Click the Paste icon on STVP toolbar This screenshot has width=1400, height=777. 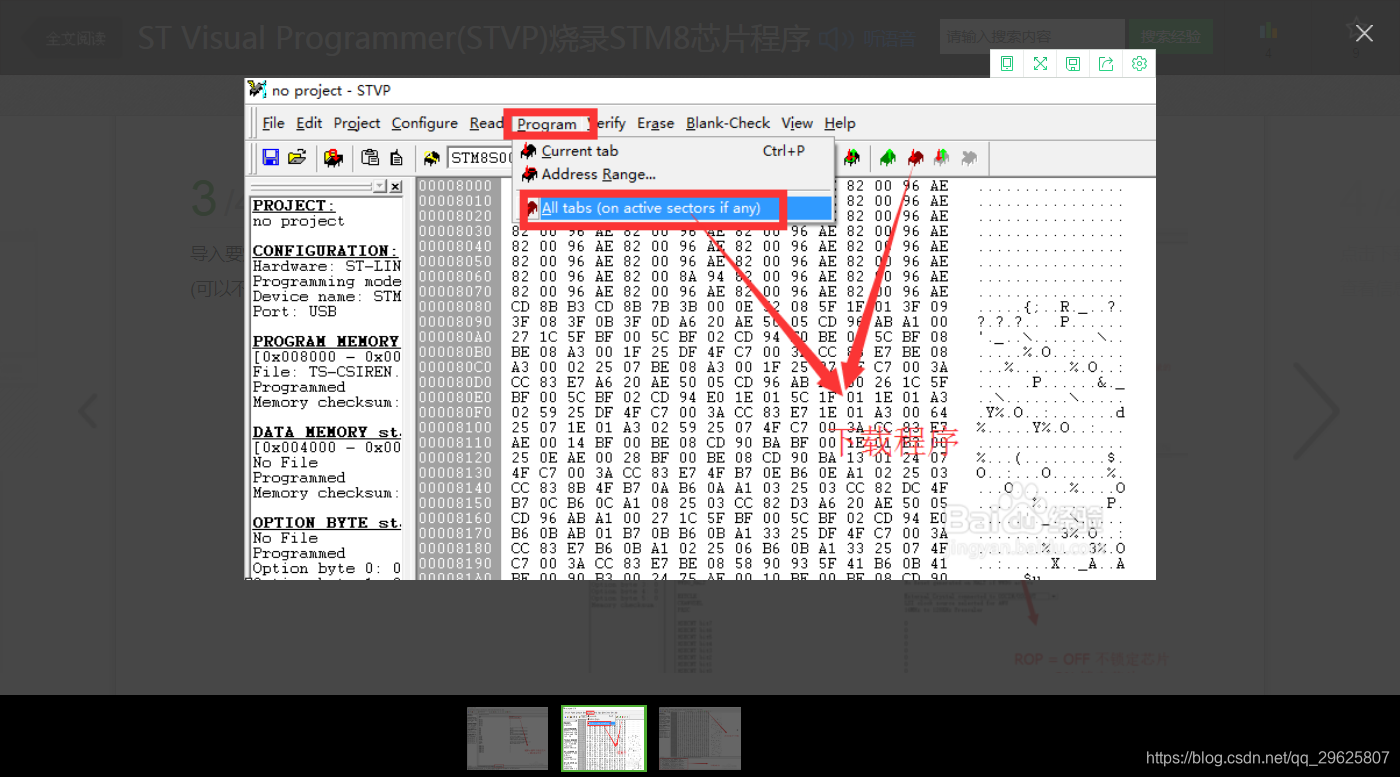coord(368,157)
